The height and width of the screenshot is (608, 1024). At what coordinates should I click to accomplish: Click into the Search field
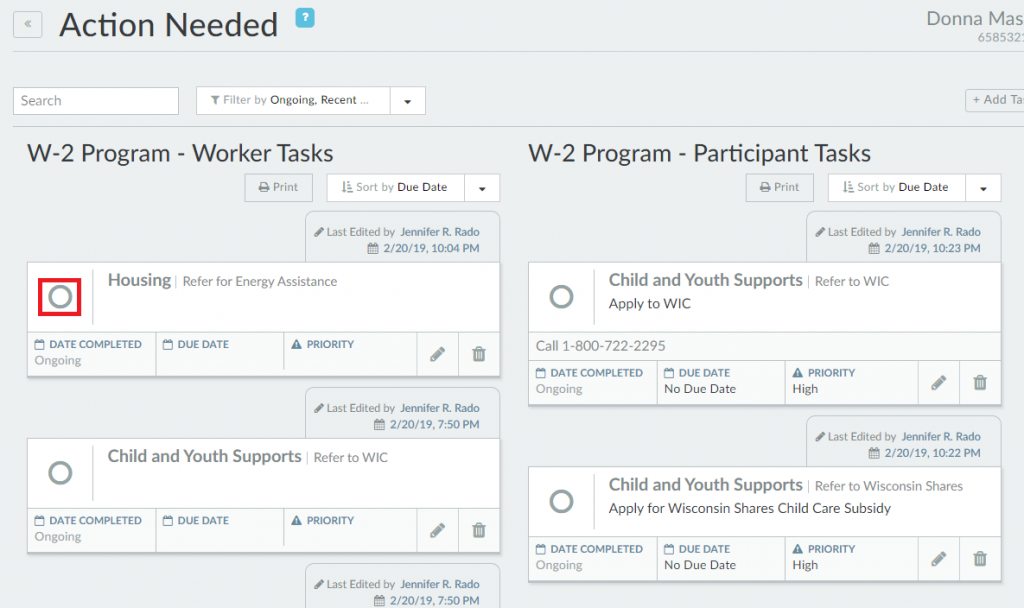[x=96, y=101]
